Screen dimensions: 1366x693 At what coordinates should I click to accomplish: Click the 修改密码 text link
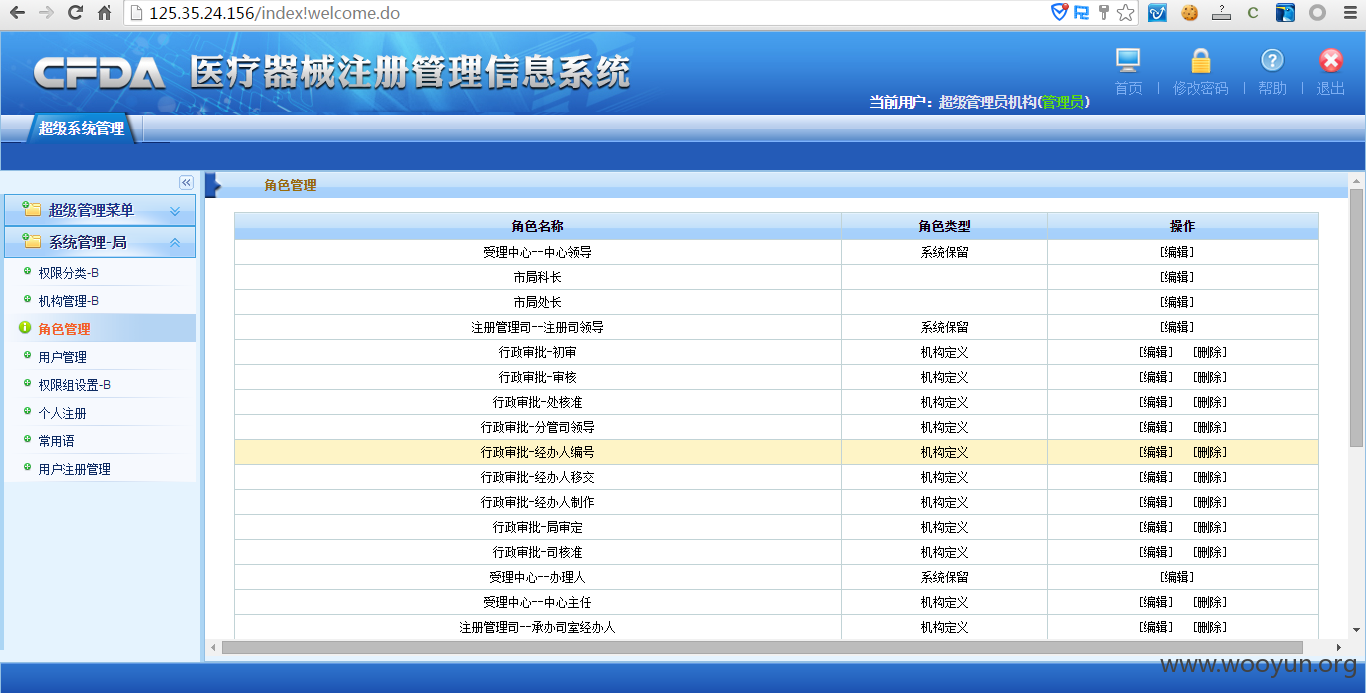click(x=1200, y=88)
